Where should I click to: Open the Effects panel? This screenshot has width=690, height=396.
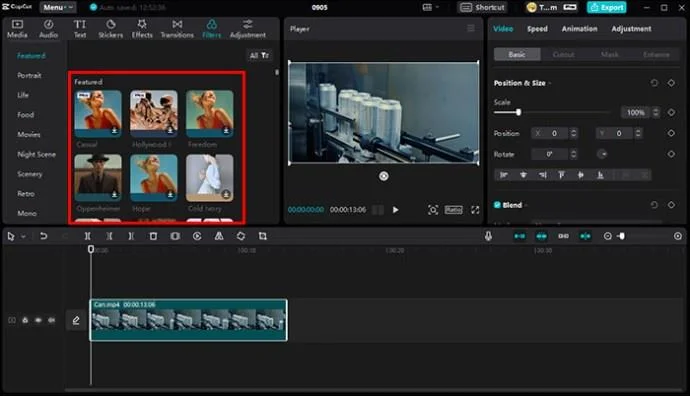point(142,29)
